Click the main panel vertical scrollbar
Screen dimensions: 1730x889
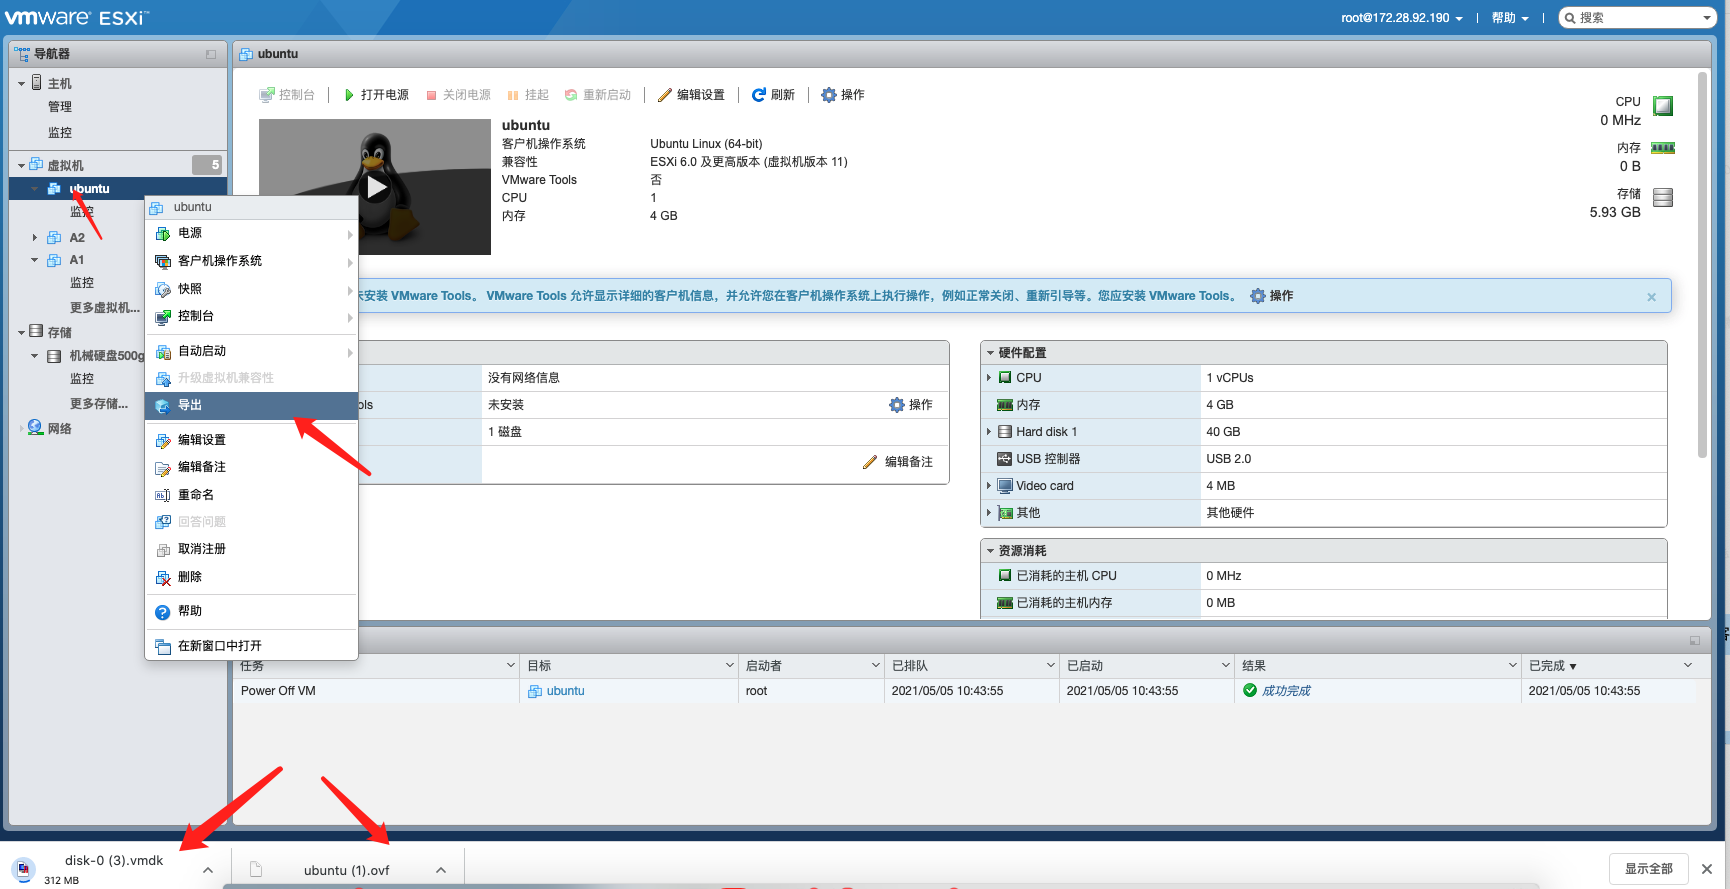tap(1702, 265)
